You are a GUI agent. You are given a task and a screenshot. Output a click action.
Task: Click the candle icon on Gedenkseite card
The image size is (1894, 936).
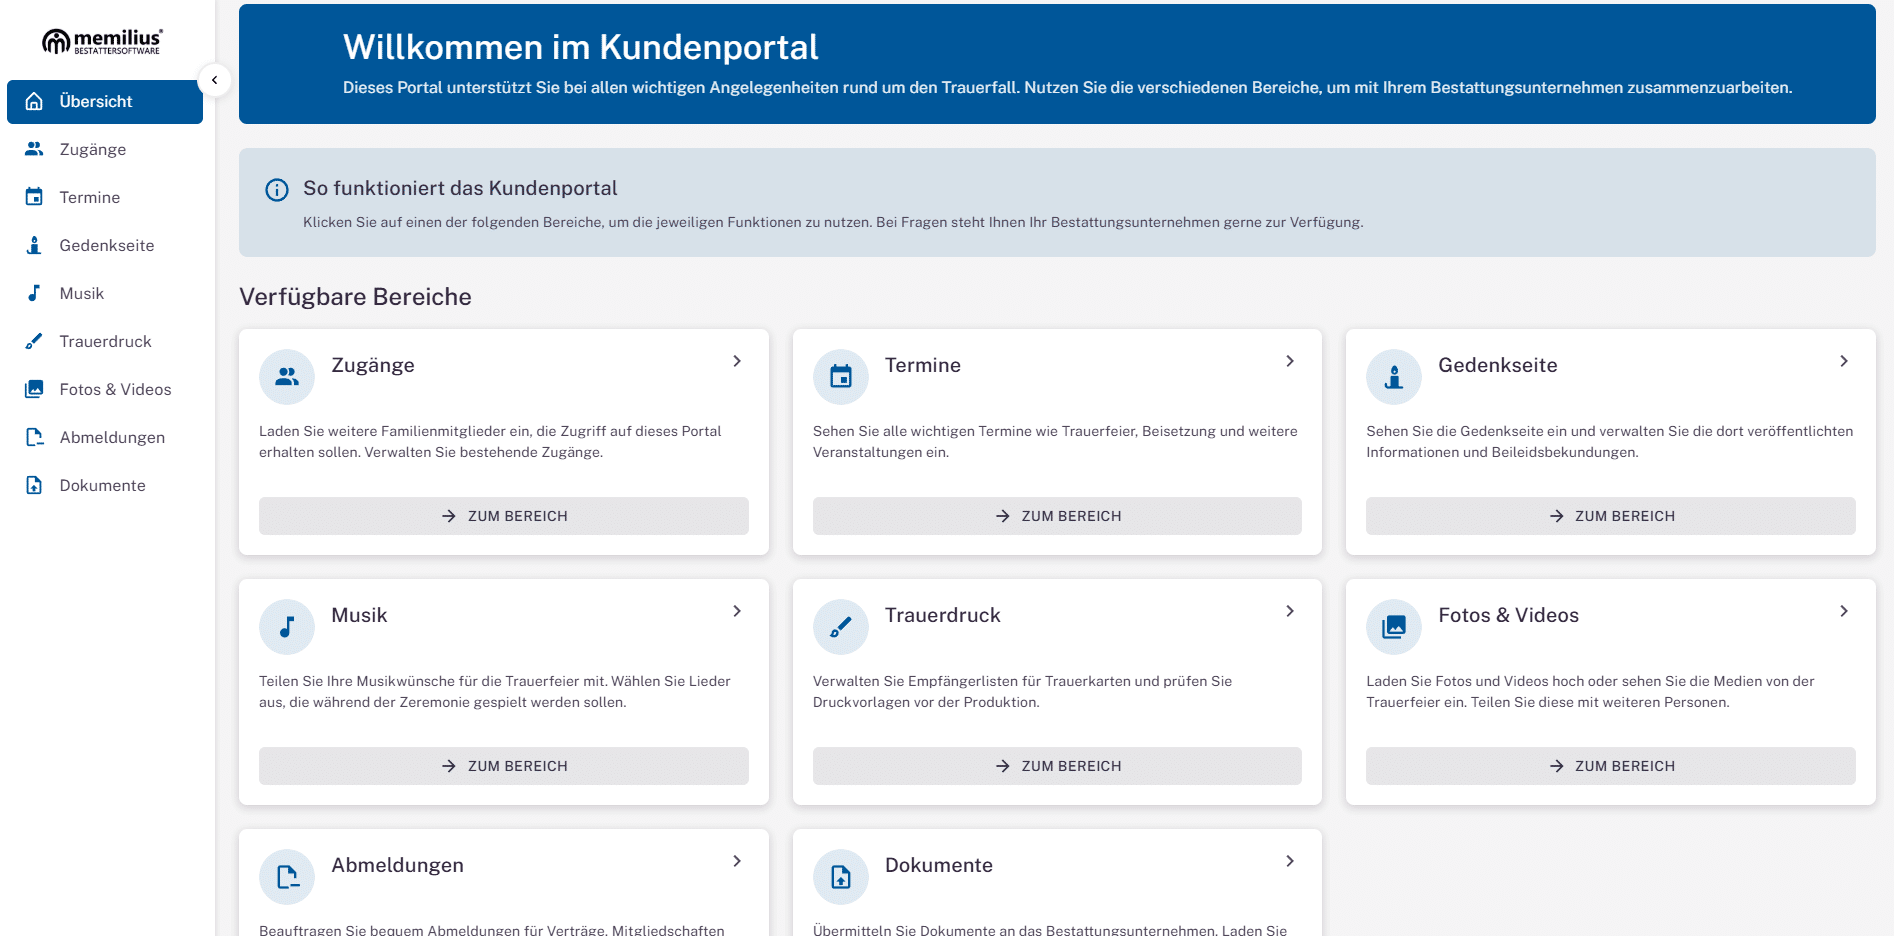pyautogui.click(x=1394, y=377)
